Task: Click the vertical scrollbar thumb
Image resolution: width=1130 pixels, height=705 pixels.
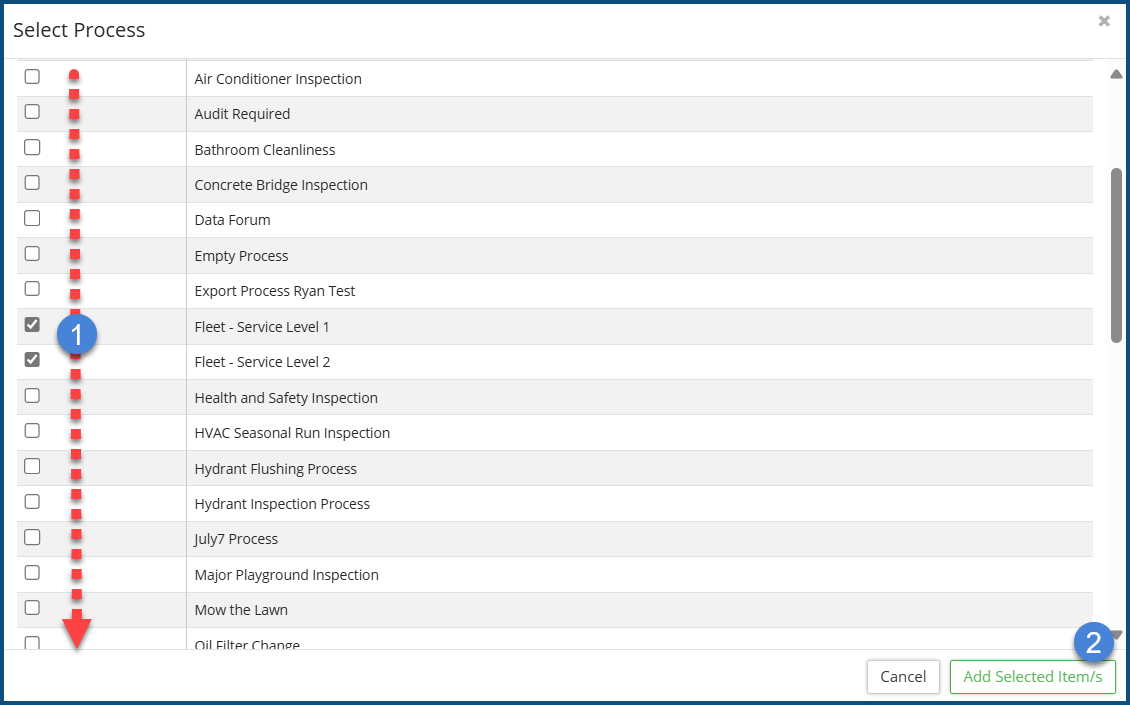Action: pyautogui.click(x=1116, y=255)
